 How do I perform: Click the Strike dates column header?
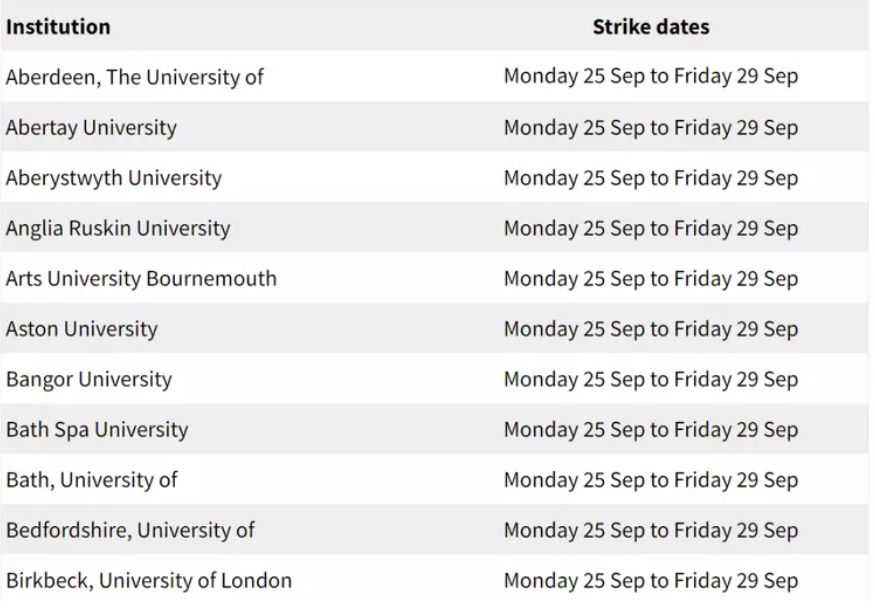coord(651,27)
